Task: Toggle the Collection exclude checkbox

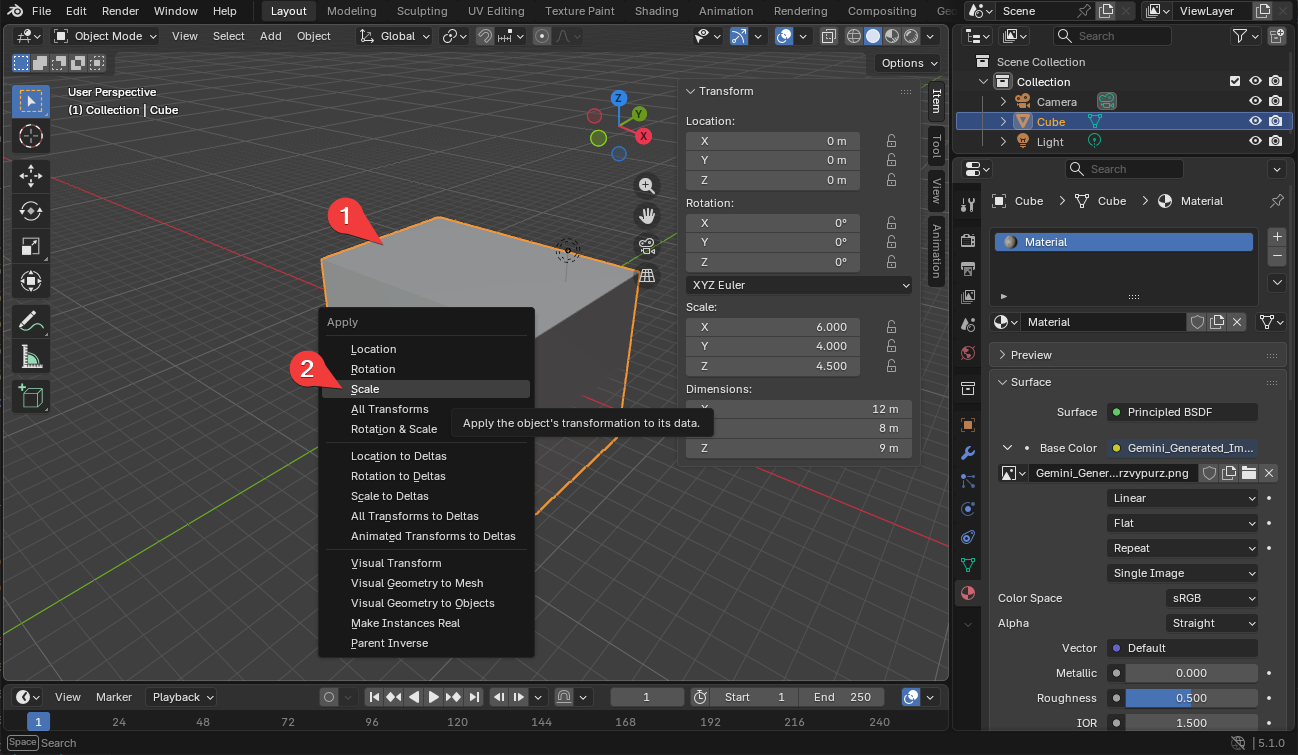Action: point(1235,82)
